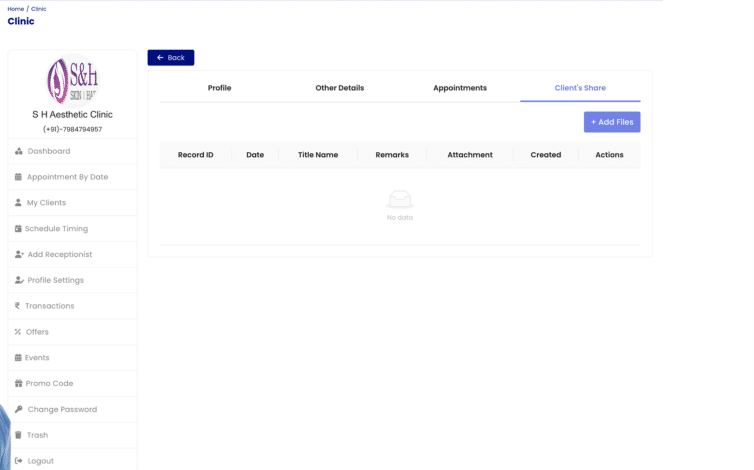Click the Promo Code gift icon

[x=18, y=383]
